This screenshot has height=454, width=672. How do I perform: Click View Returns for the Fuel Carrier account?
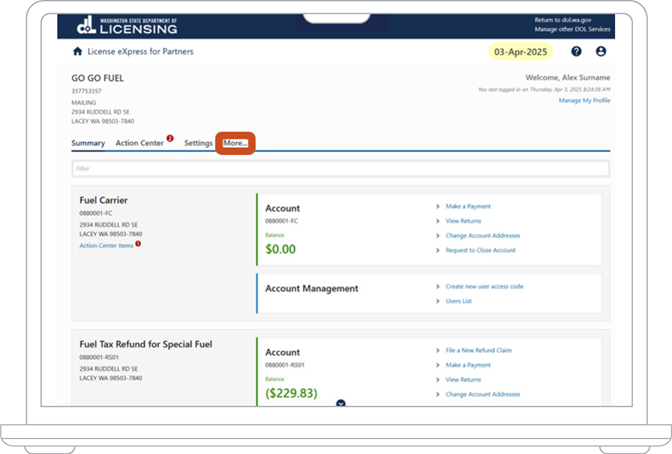(463, 221)
